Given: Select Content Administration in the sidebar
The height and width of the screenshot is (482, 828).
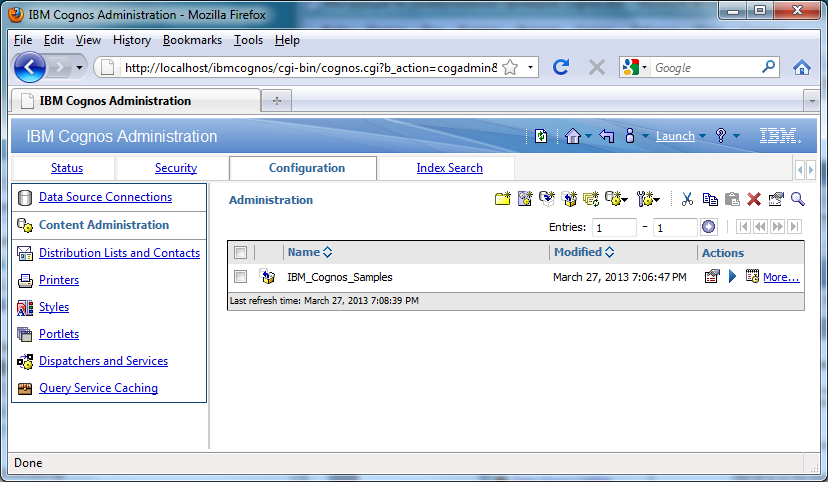Looking at the screenshot, I should tap(104, 225).
